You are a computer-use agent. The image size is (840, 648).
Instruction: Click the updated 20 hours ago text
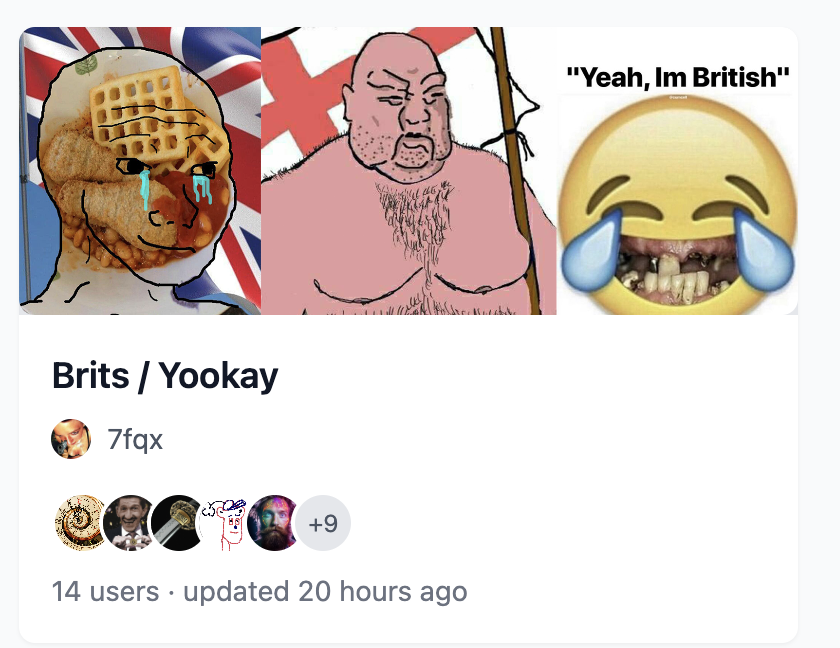click(x=325, y=592)
